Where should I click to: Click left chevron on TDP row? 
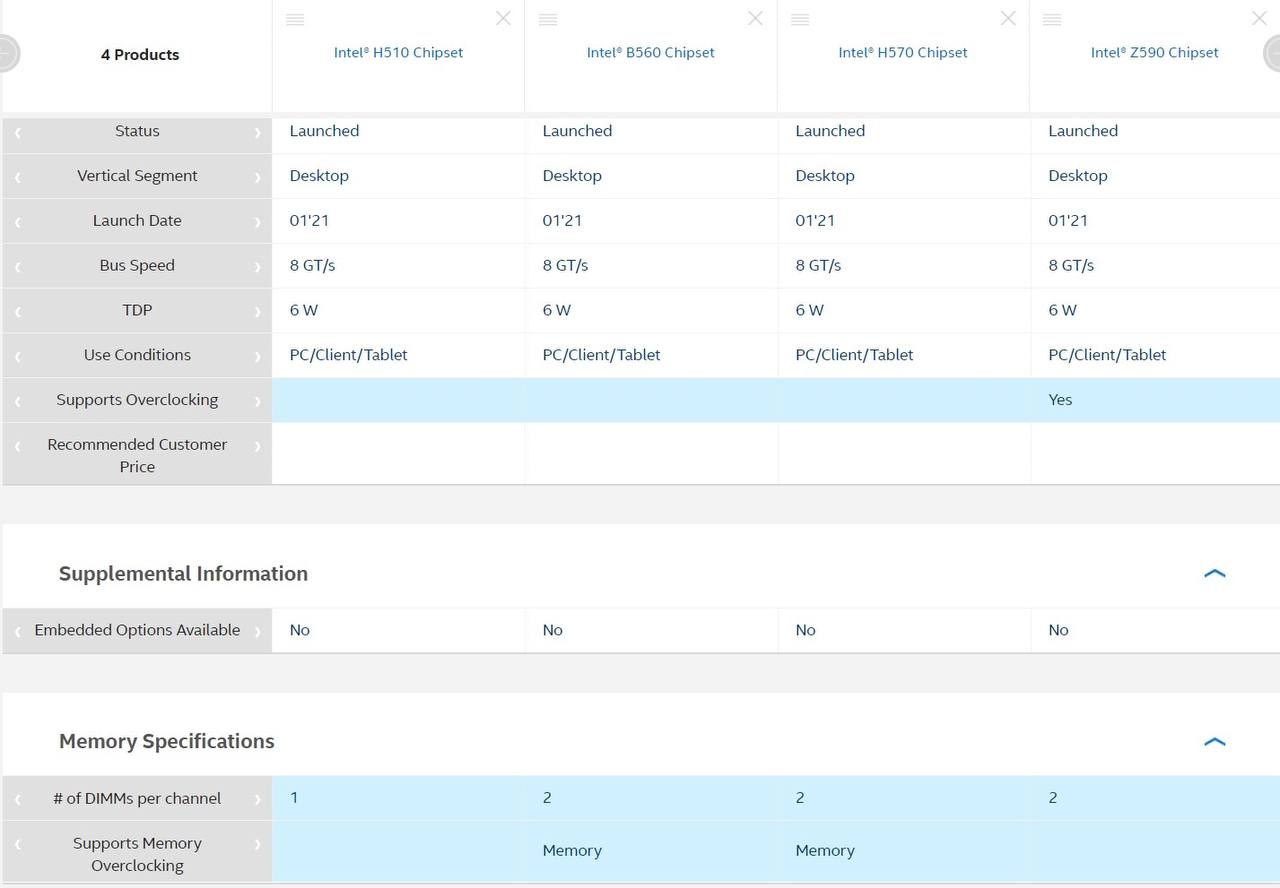coord(18,312)
